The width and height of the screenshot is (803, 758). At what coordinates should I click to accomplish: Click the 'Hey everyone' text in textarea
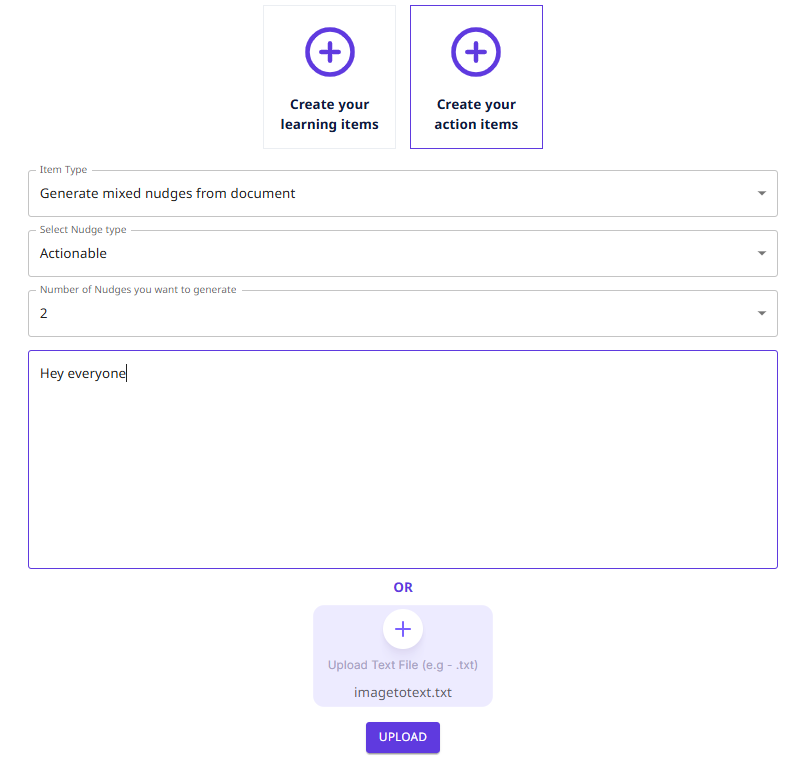83,374
